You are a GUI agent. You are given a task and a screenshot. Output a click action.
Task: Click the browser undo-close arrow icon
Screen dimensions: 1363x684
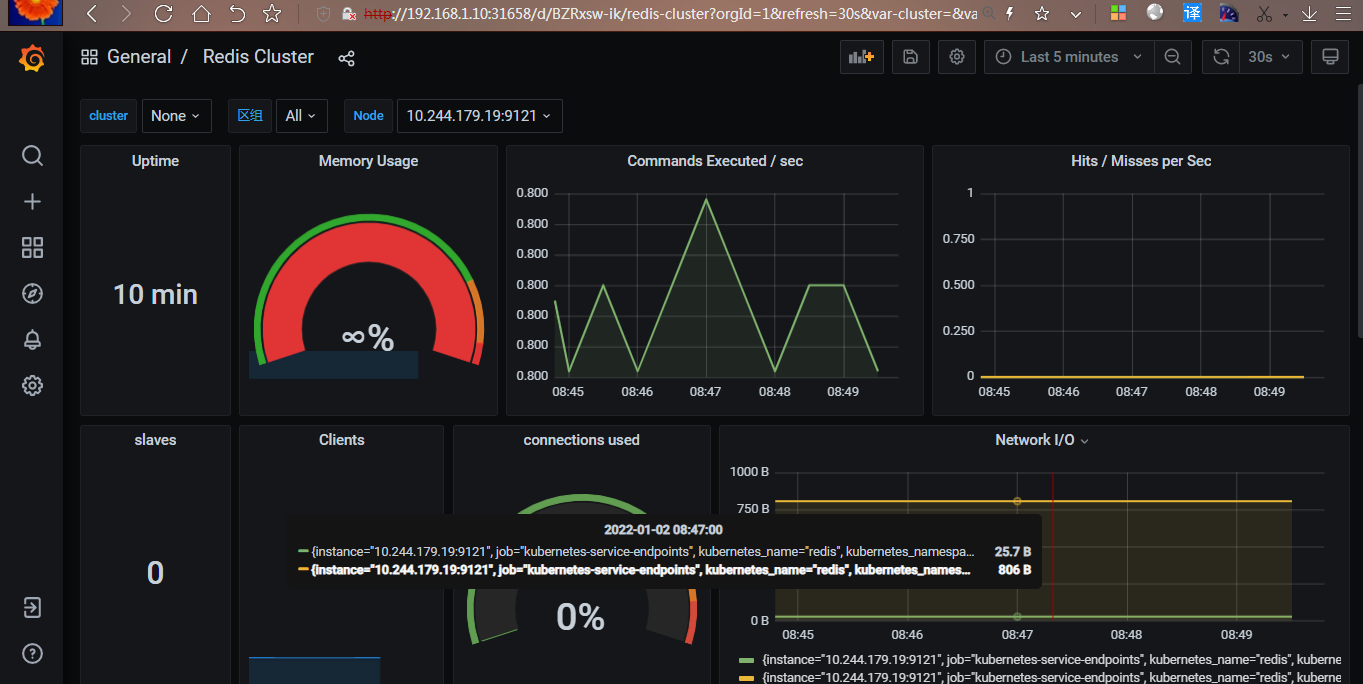click(x=237, y=14)
